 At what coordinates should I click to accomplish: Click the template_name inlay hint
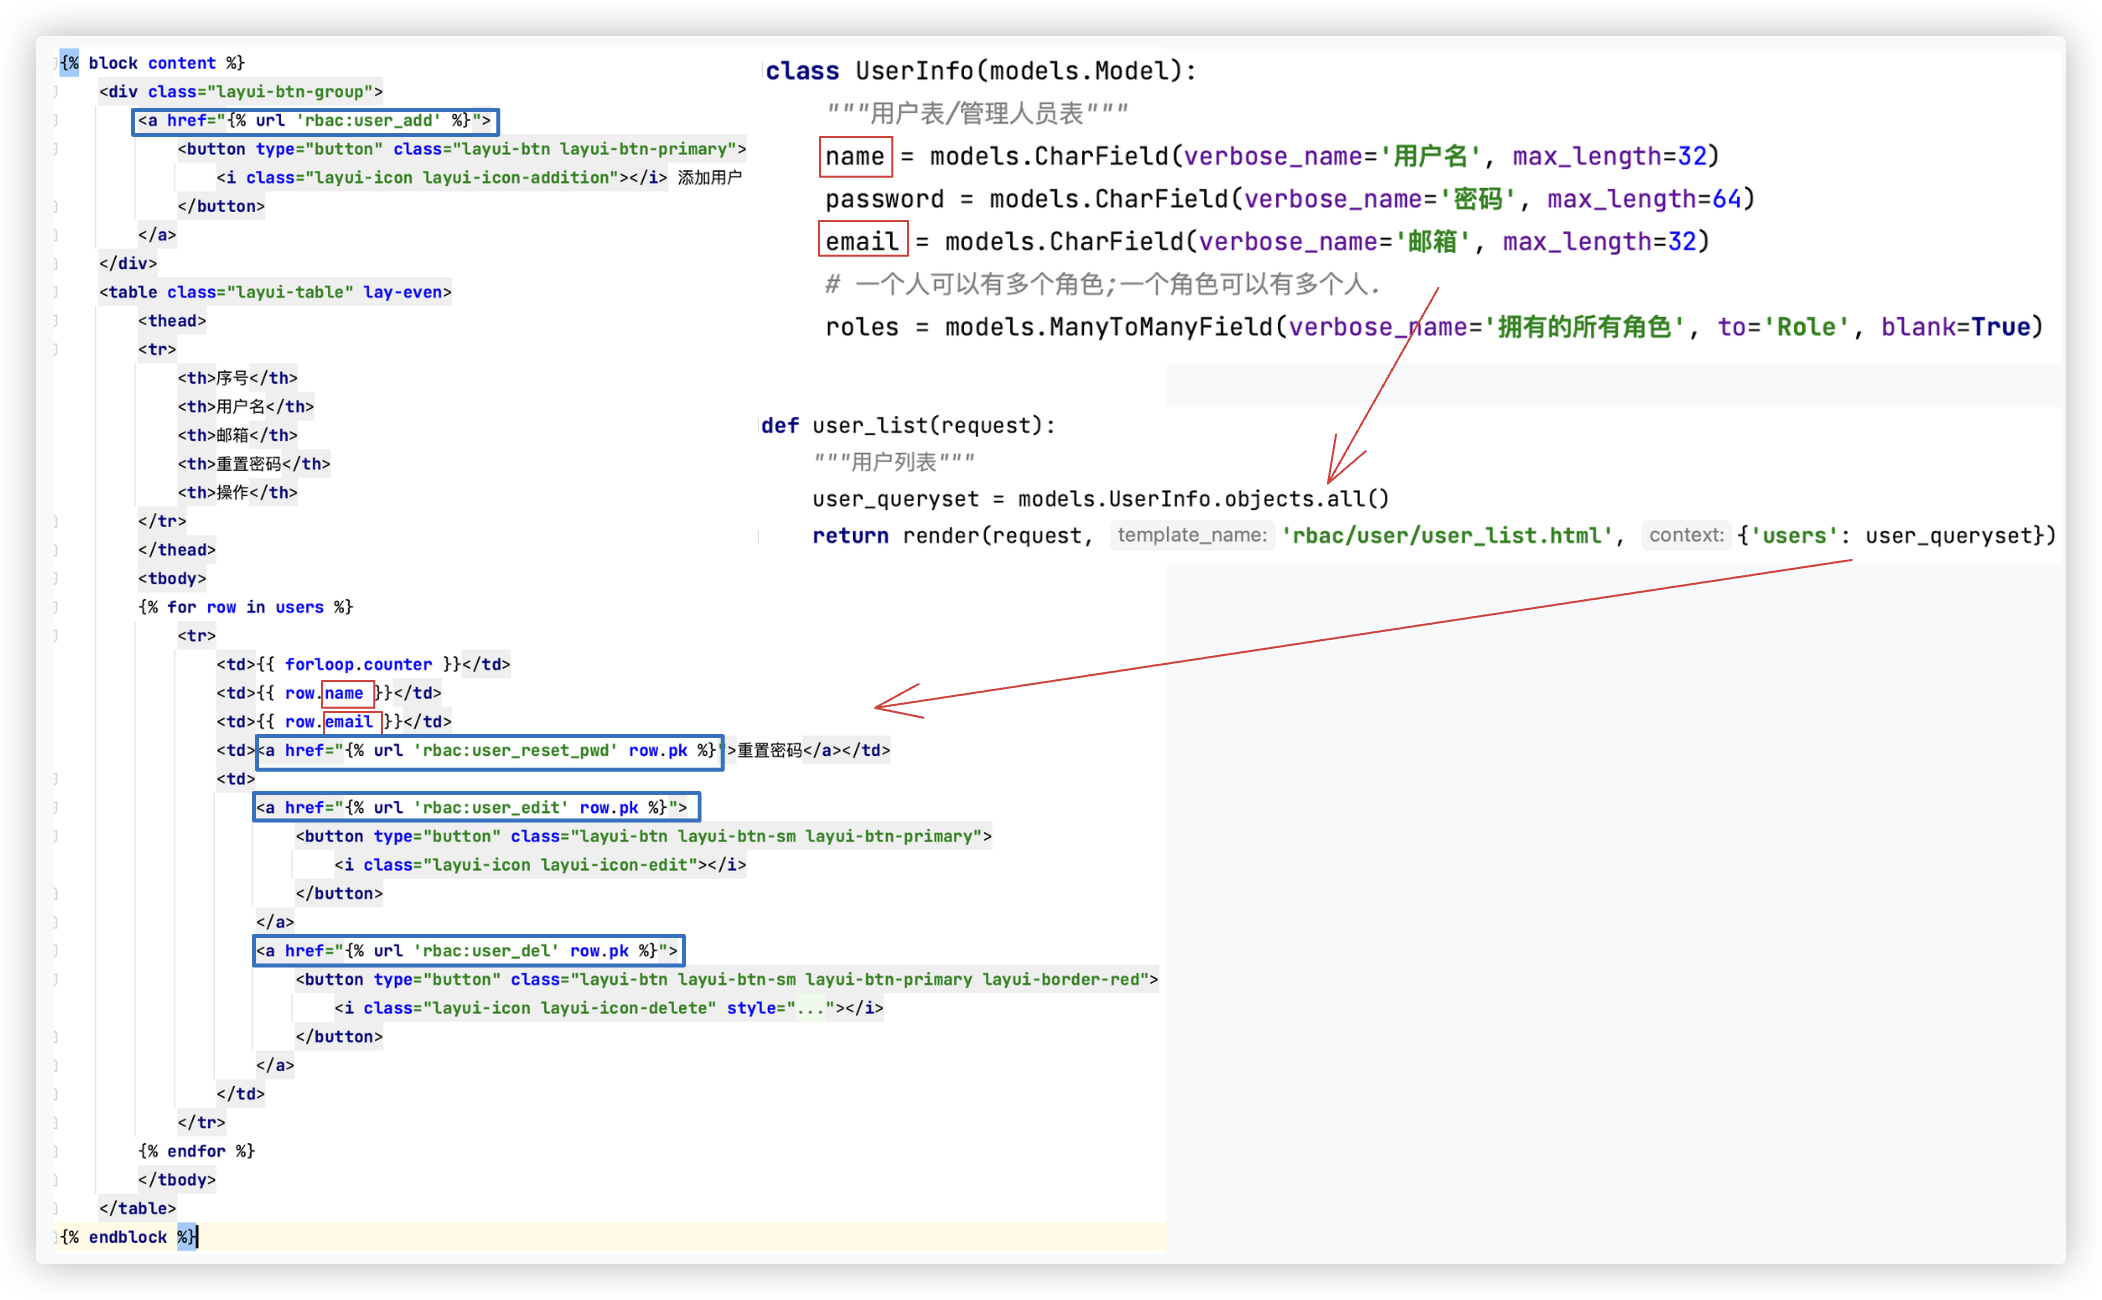(x=1191, y=535)
